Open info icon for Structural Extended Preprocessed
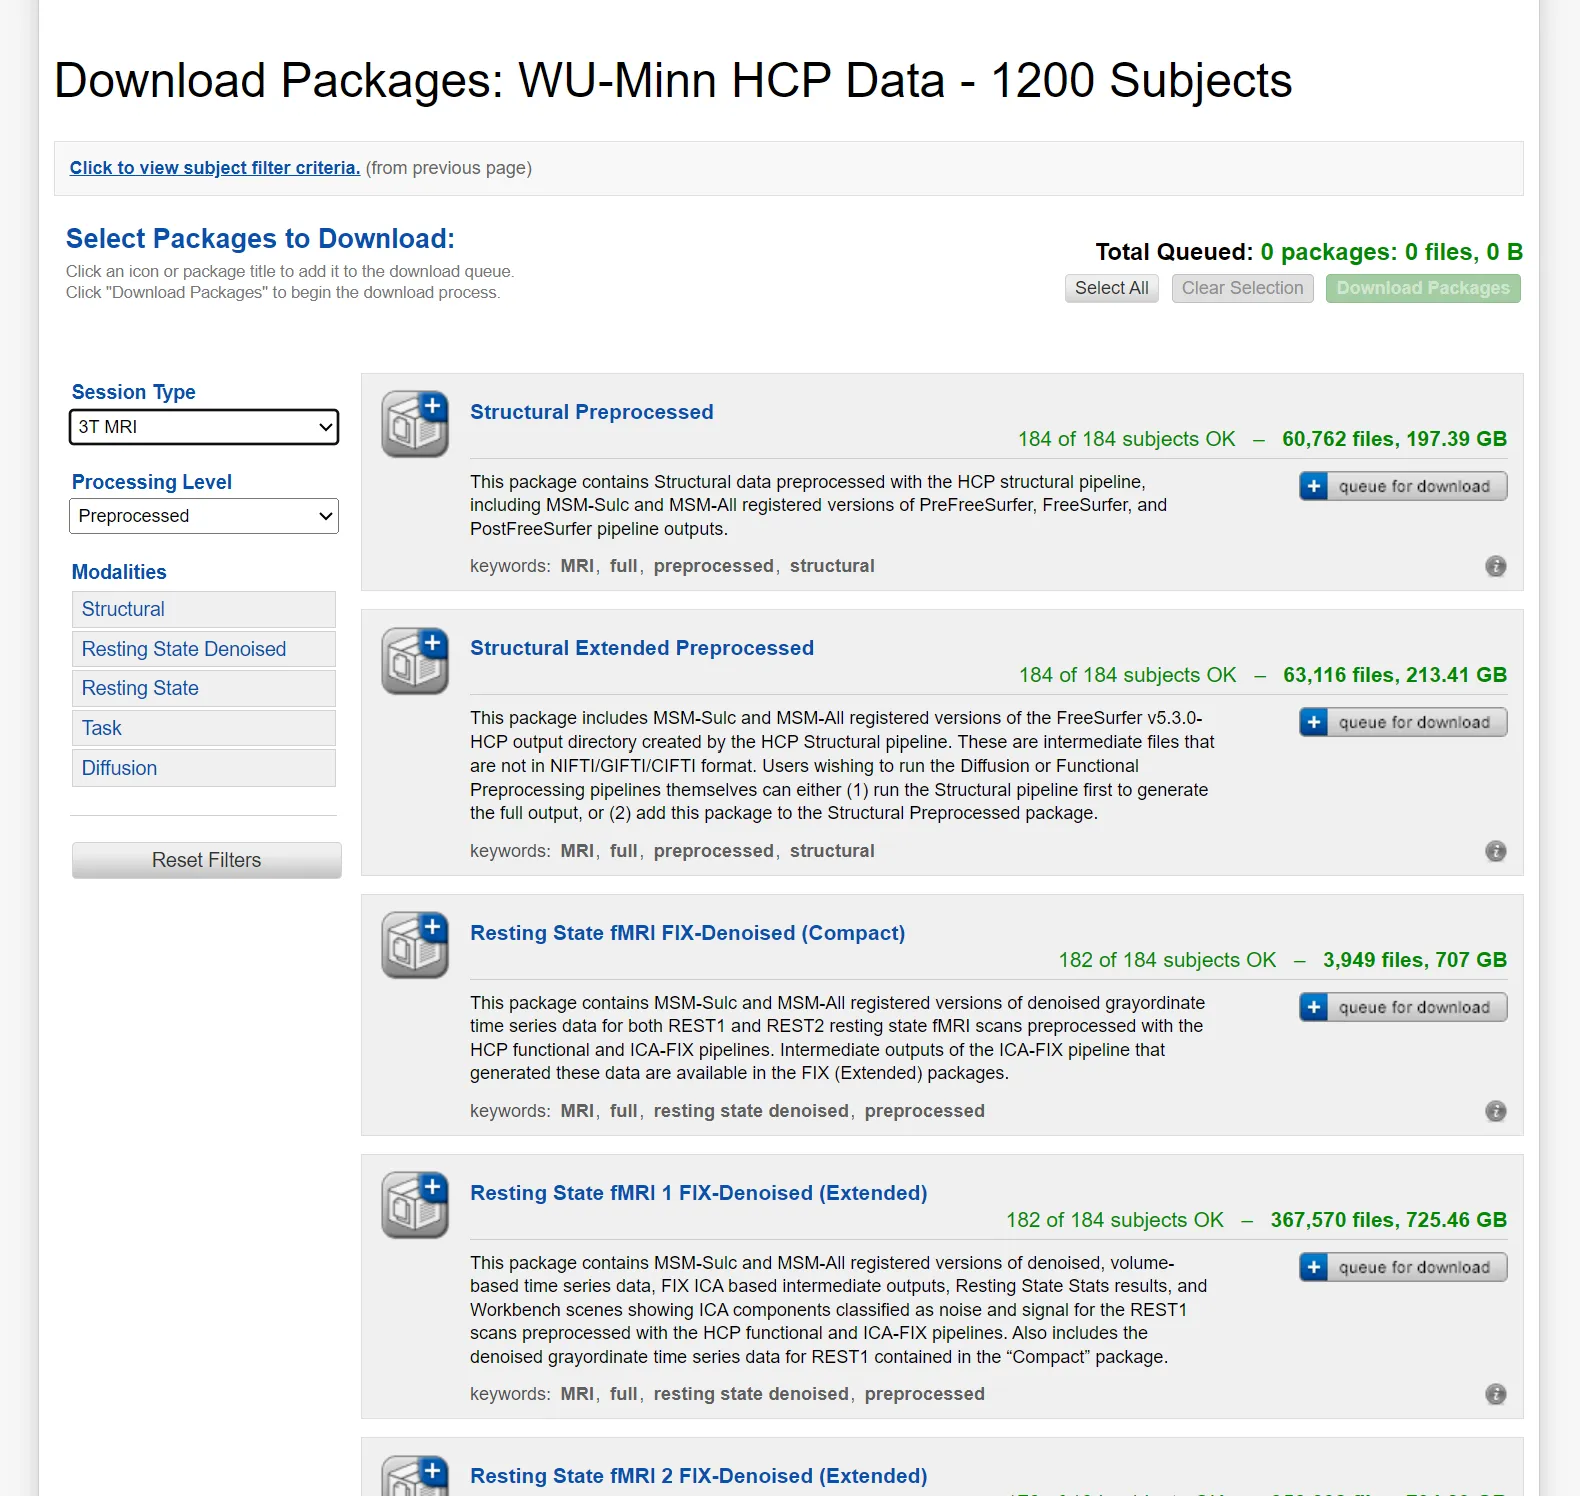 tap(1496, 851)
